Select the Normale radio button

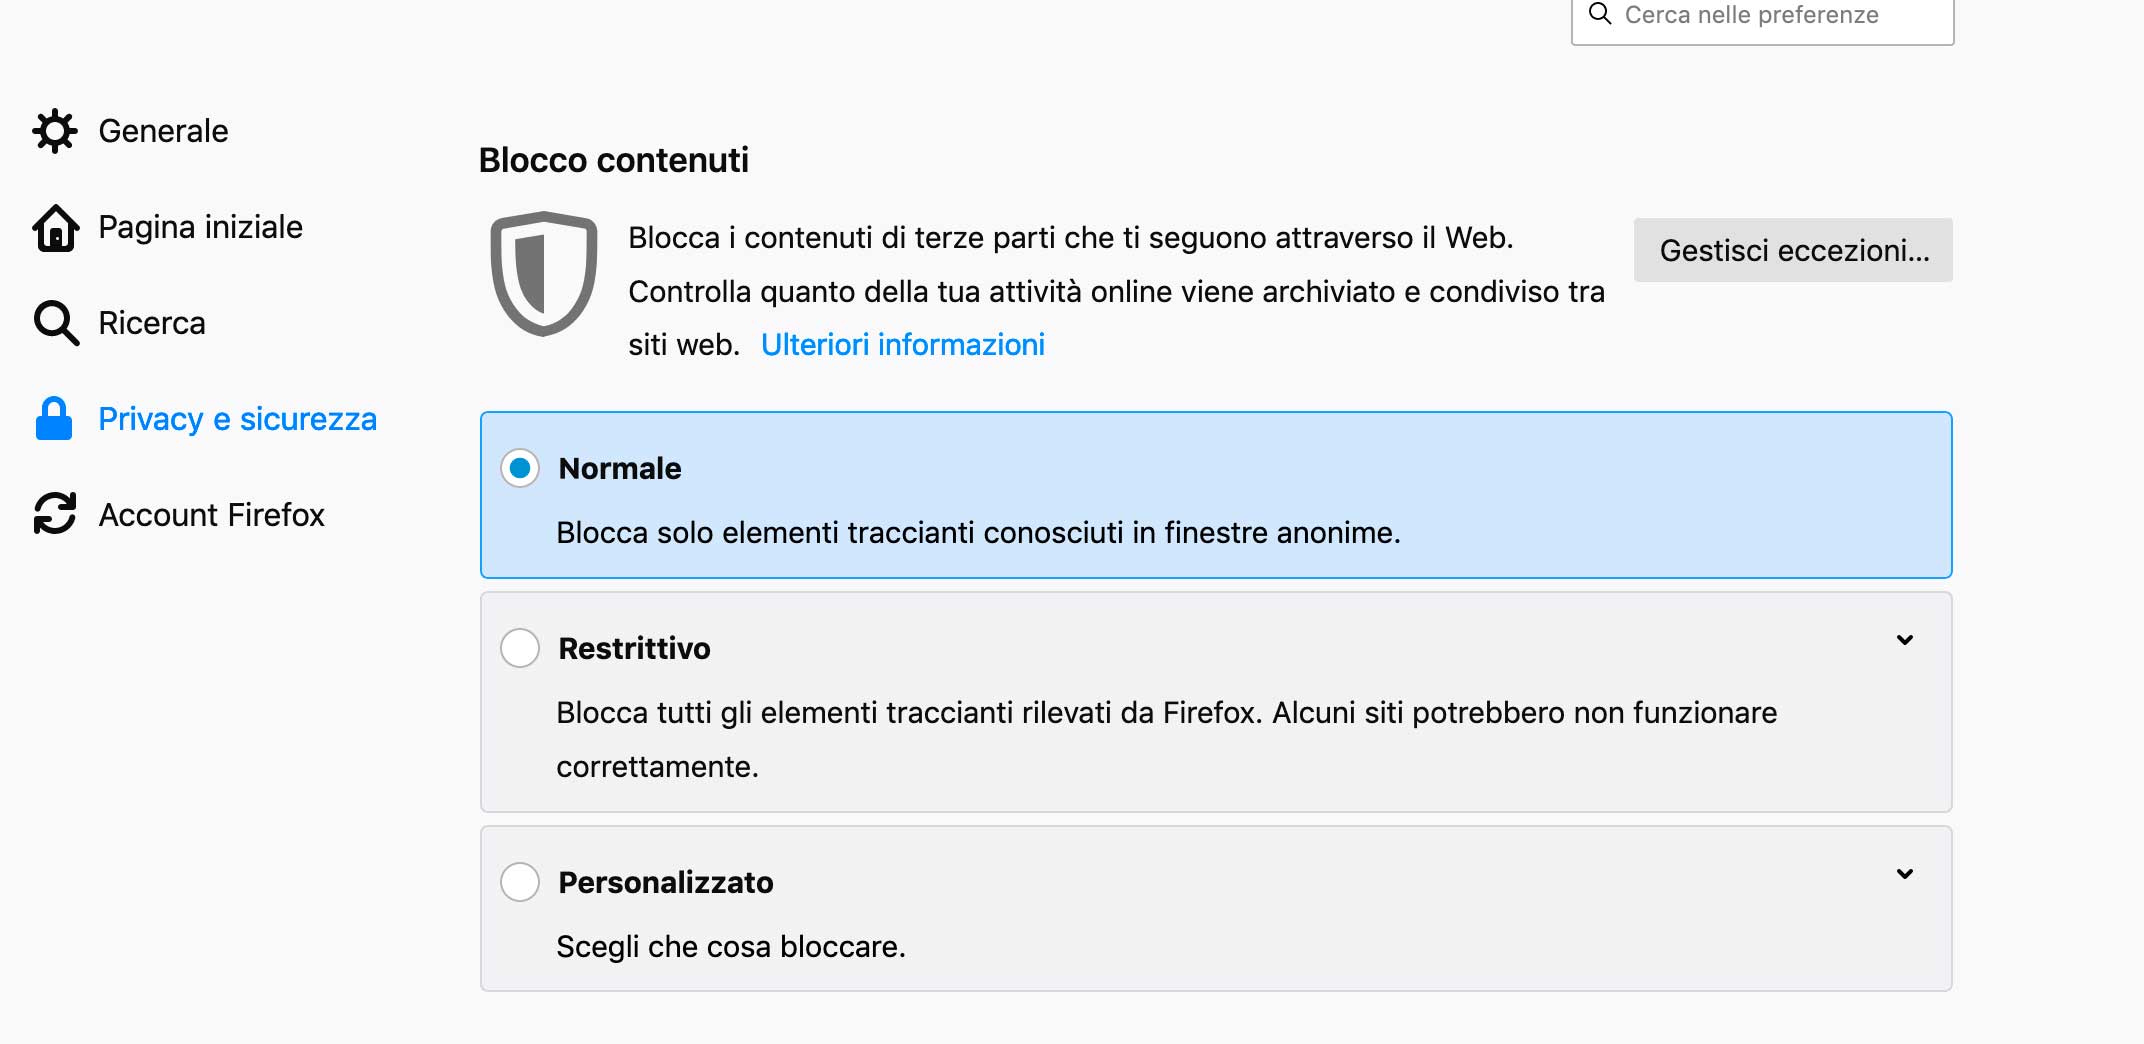(x=520, y=468)
